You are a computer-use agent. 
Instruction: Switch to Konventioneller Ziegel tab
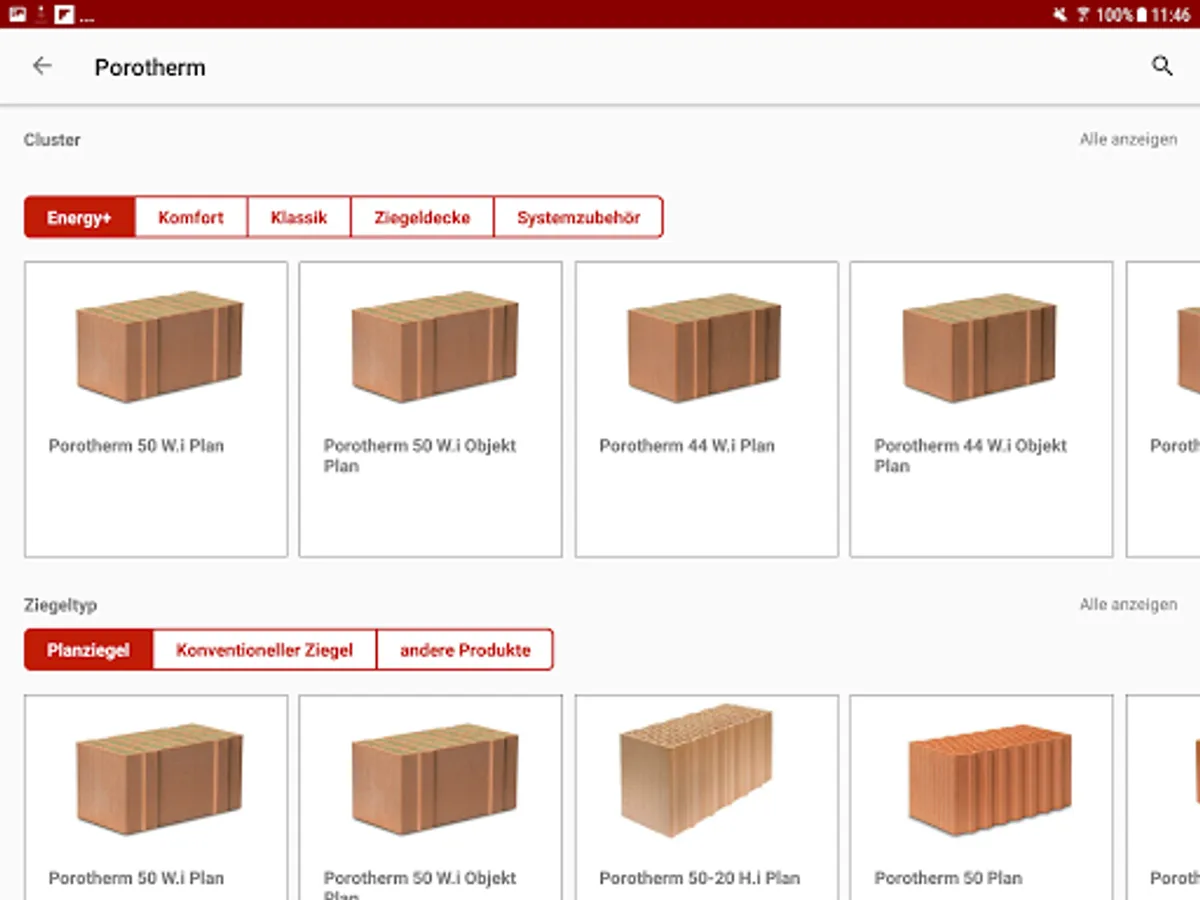click(x=265, y=650)
